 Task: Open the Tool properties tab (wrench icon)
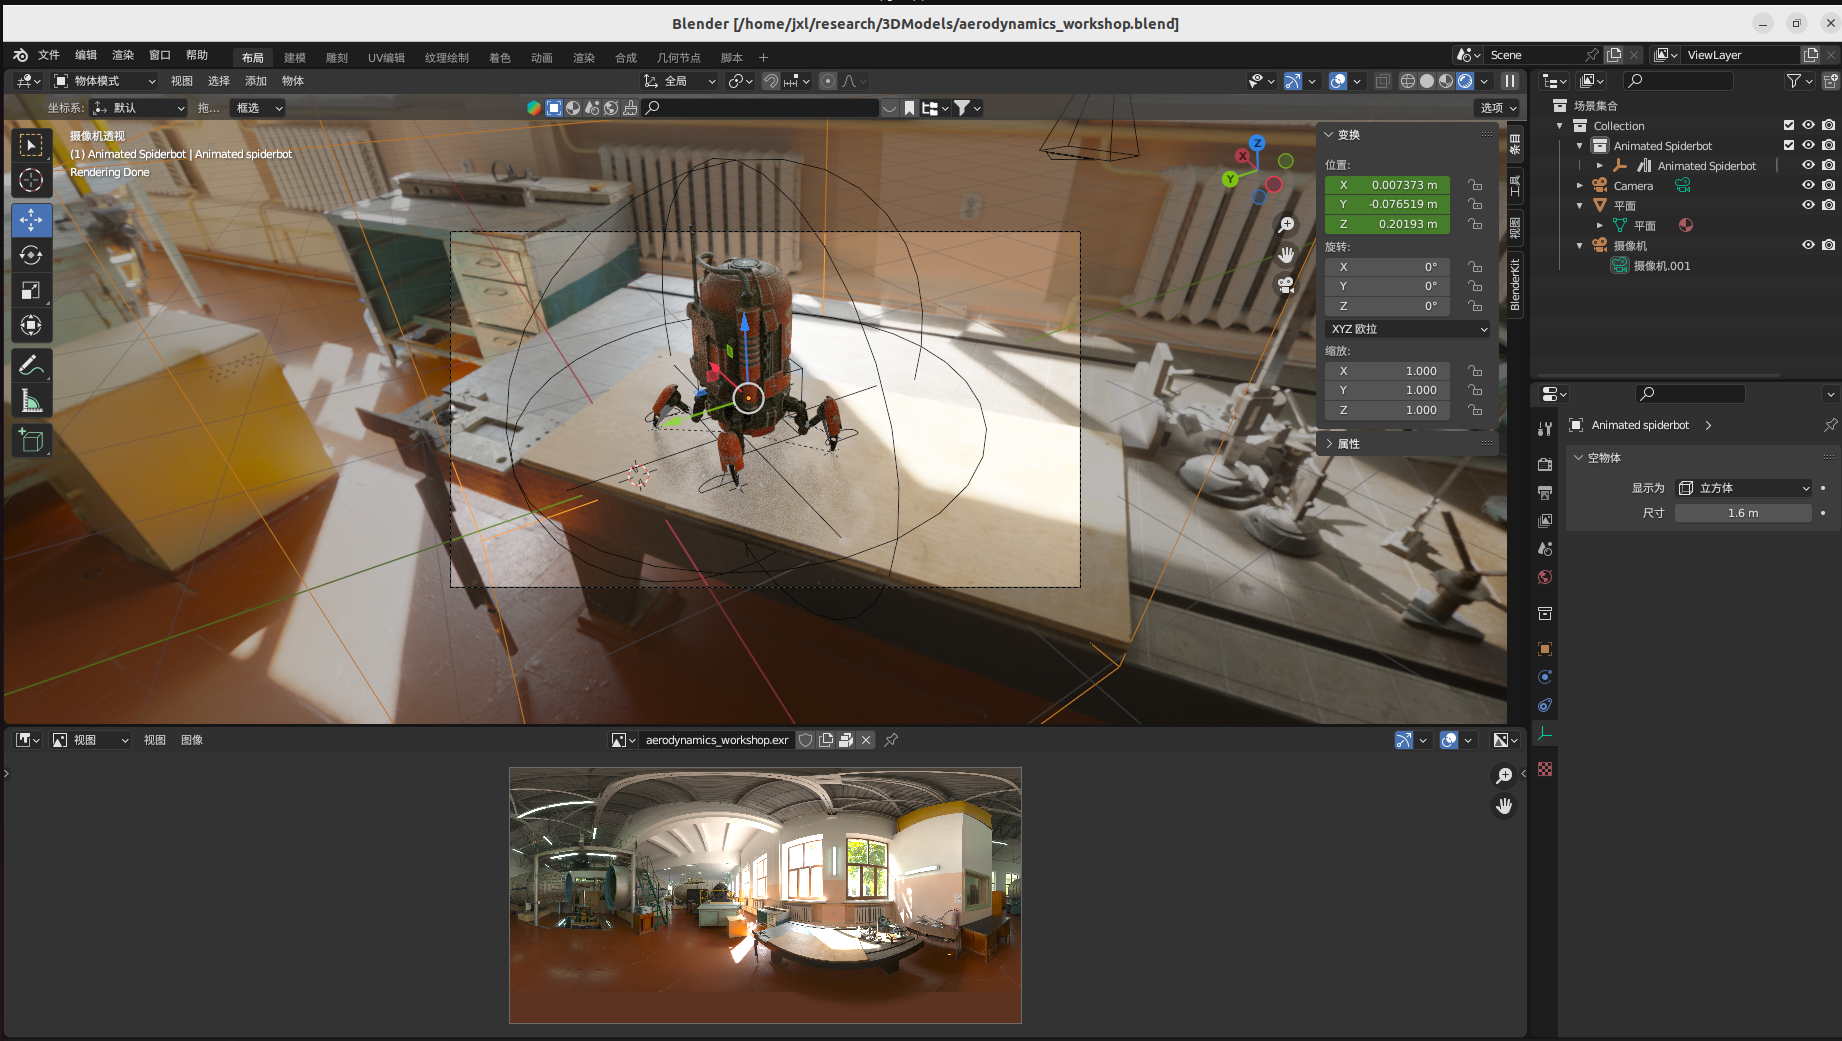point(1545,429)
